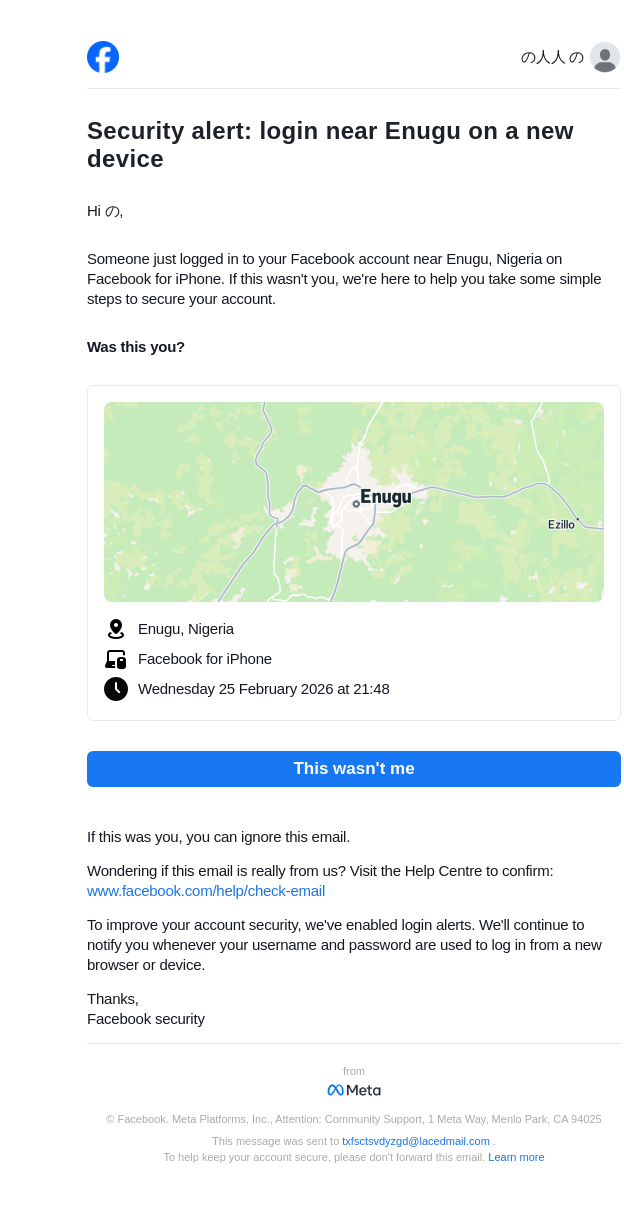Click the "Facebook for iPhone" device text
The width and height of the screenshot is (624, 1213).
pyautogui.click(x=205, y=659)
